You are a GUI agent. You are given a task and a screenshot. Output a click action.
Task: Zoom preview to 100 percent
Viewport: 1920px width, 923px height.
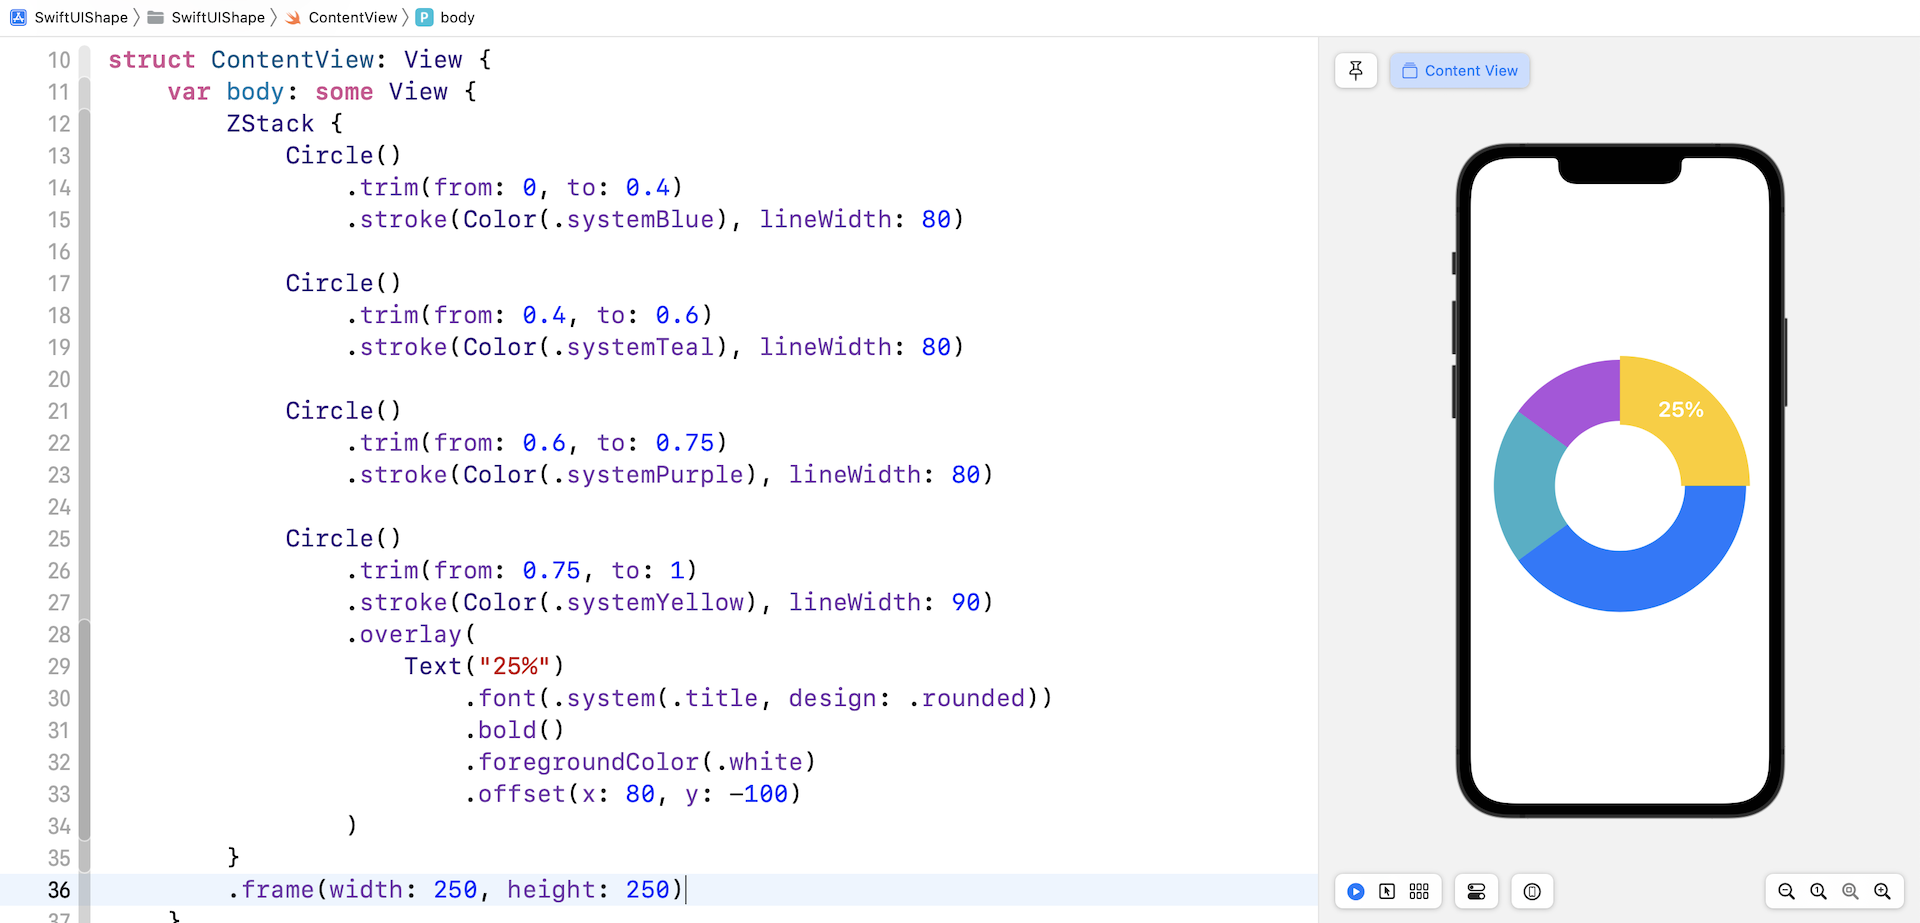(x=1818, y=891)
